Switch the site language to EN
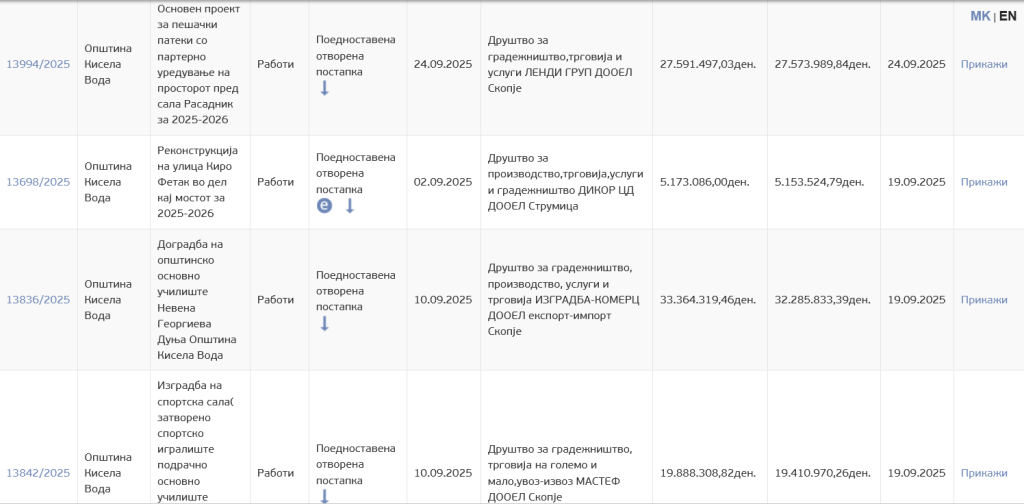Viewport: 1024px width, 504px height. click(x=1007, y=16)
